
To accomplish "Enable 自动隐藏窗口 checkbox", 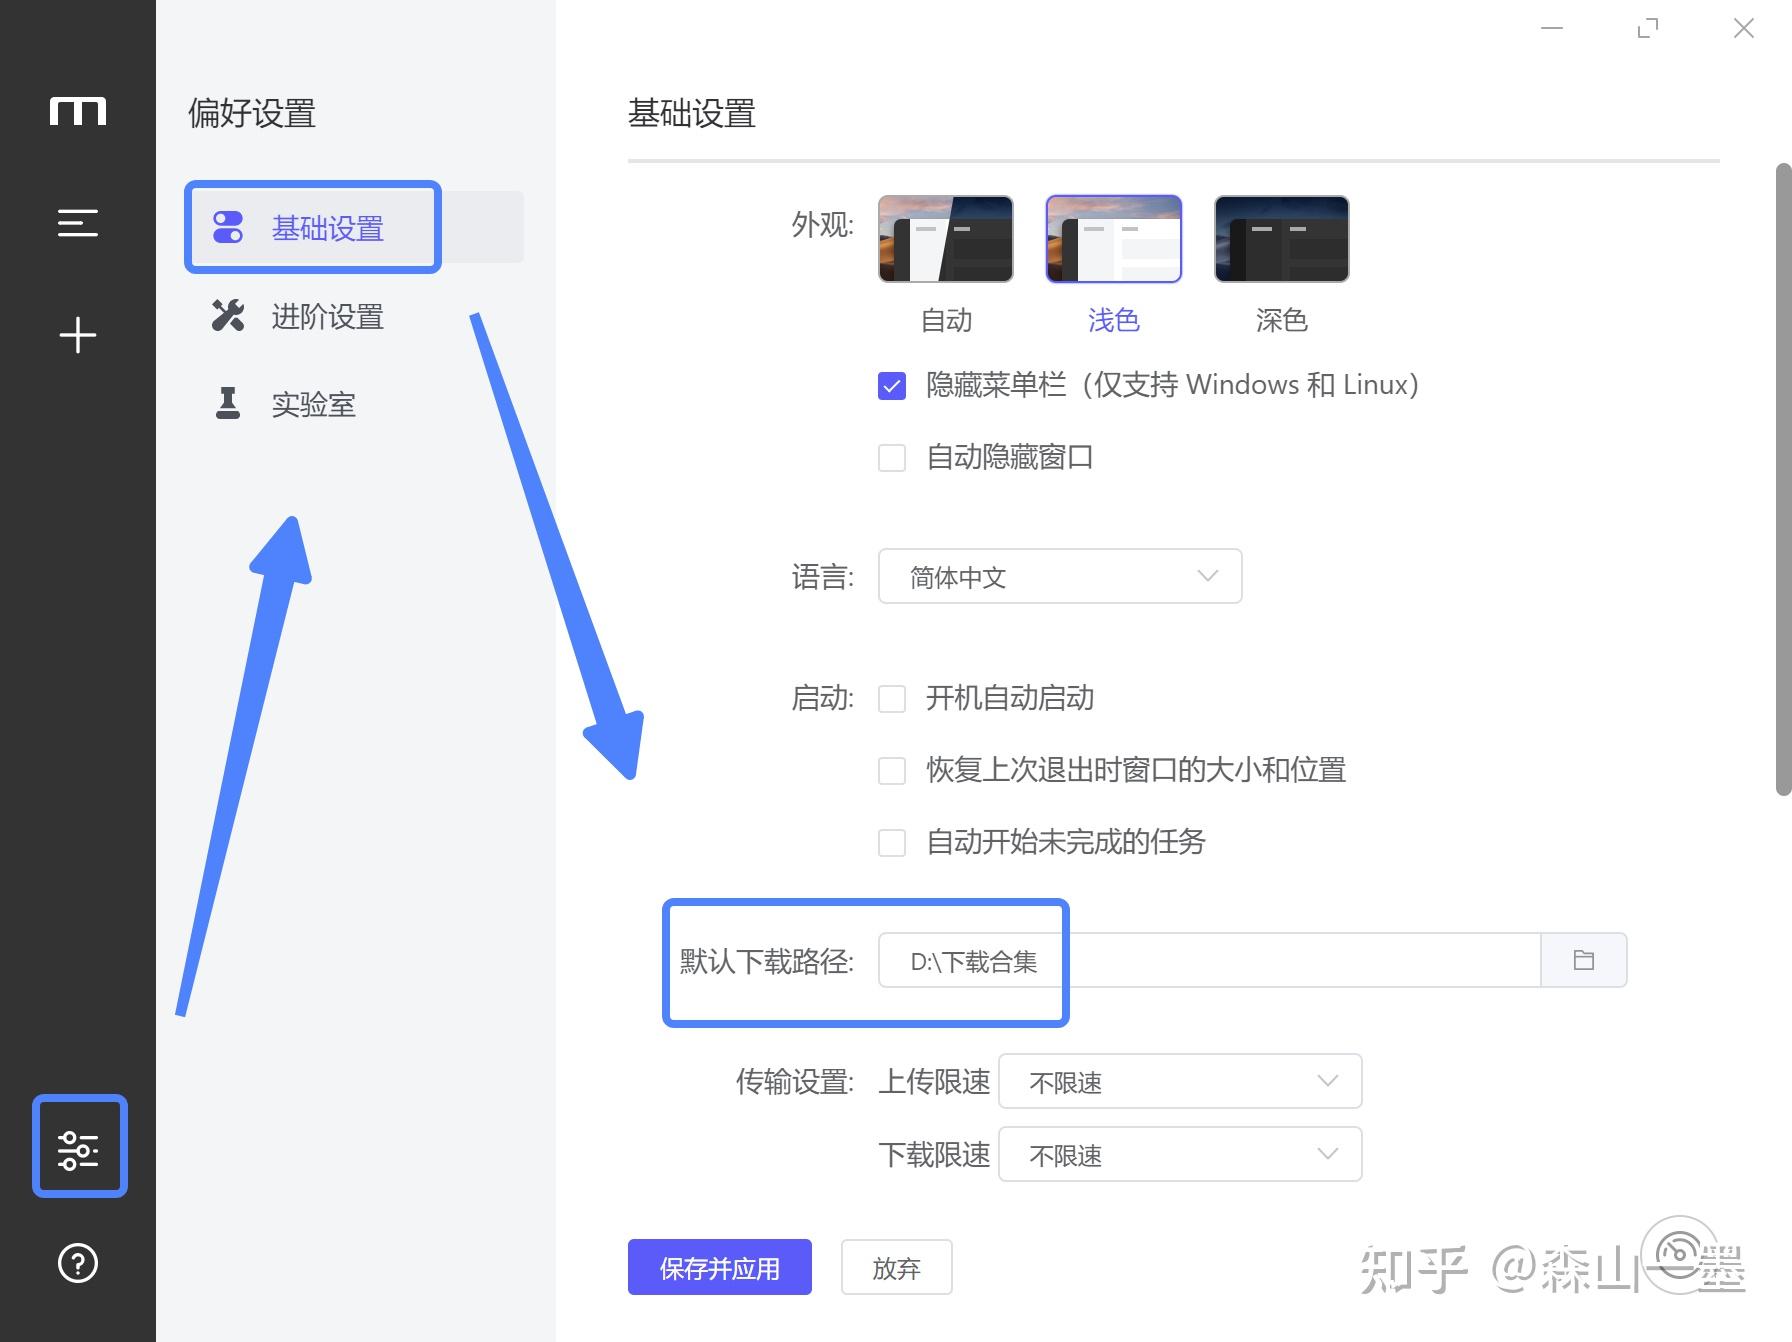I will (x=892, y=458).
